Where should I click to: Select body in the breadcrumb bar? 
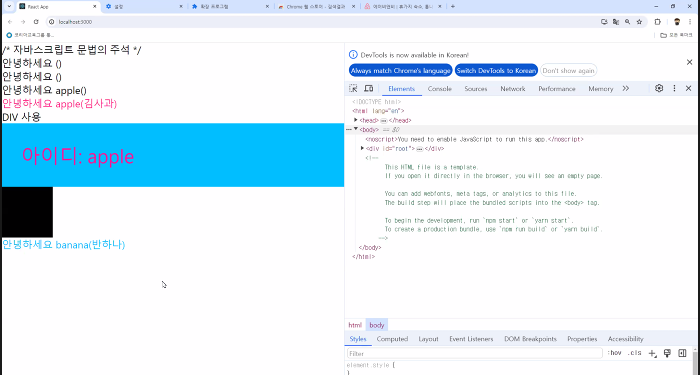pos(376,325)
